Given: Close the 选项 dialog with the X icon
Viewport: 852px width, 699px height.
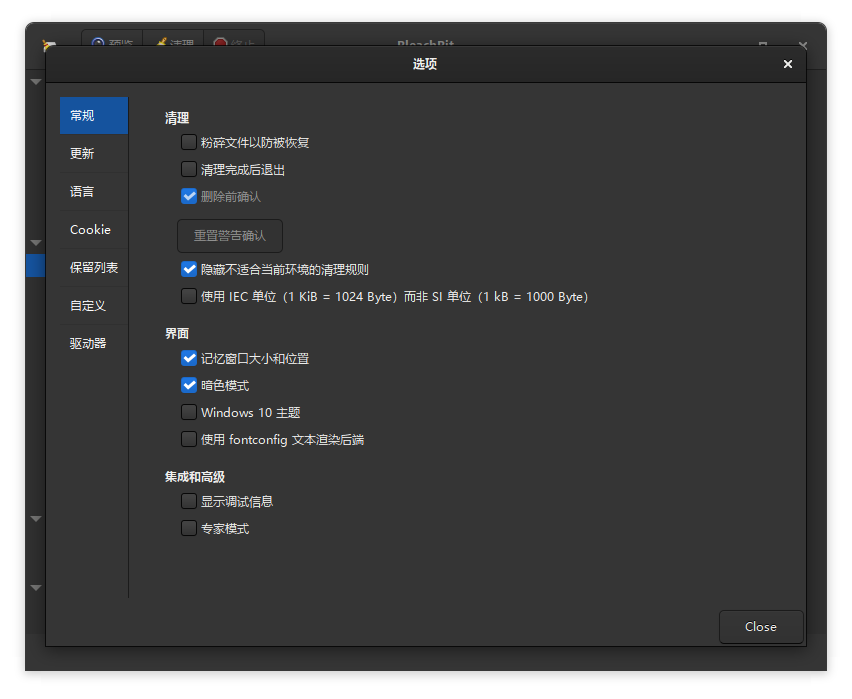Looking at the screenshot, I should tap(787, 64).
